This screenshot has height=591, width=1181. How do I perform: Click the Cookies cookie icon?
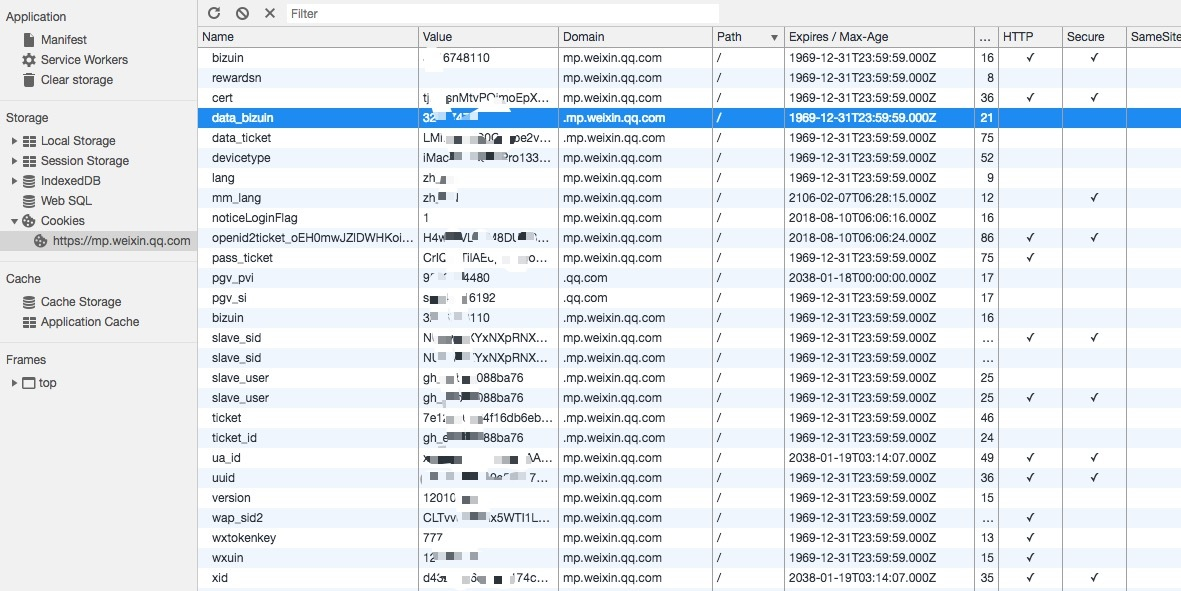(29, 221)
